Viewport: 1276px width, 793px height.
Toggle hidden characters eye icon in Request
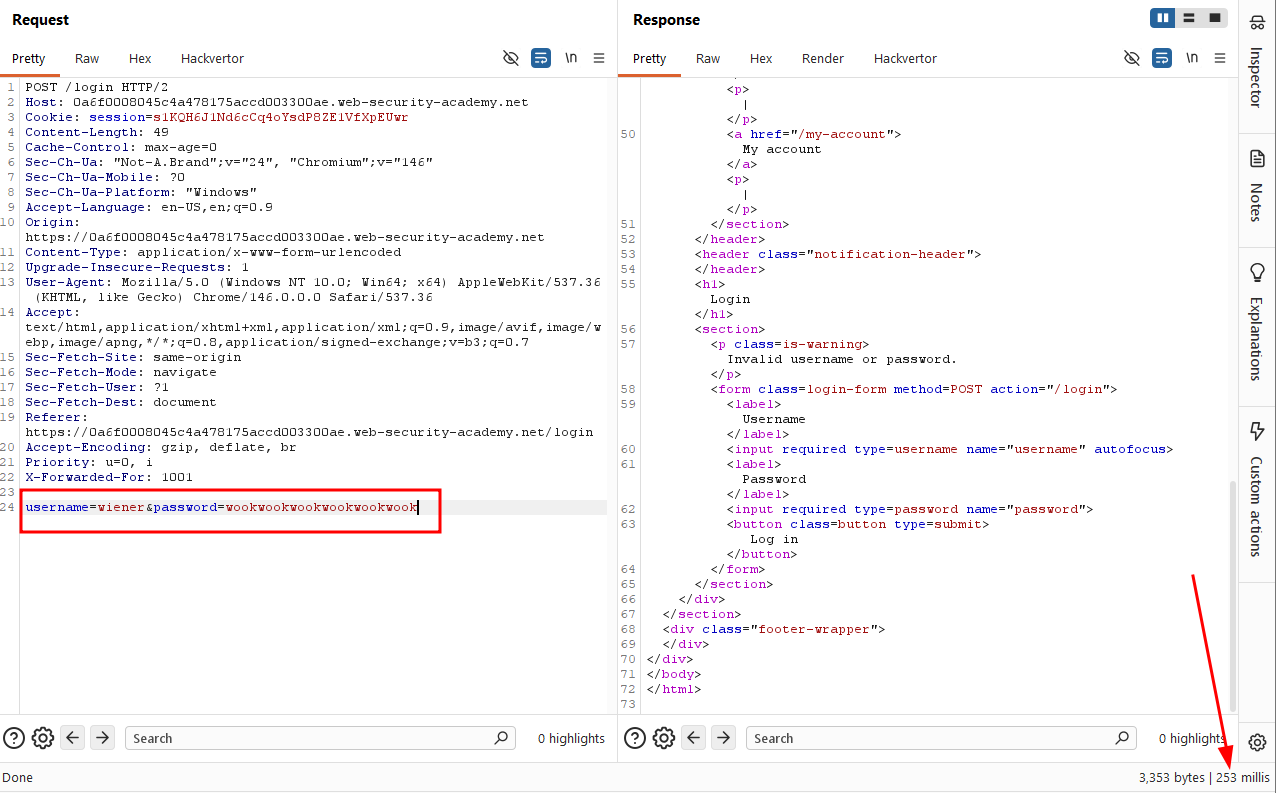(511, 58)
